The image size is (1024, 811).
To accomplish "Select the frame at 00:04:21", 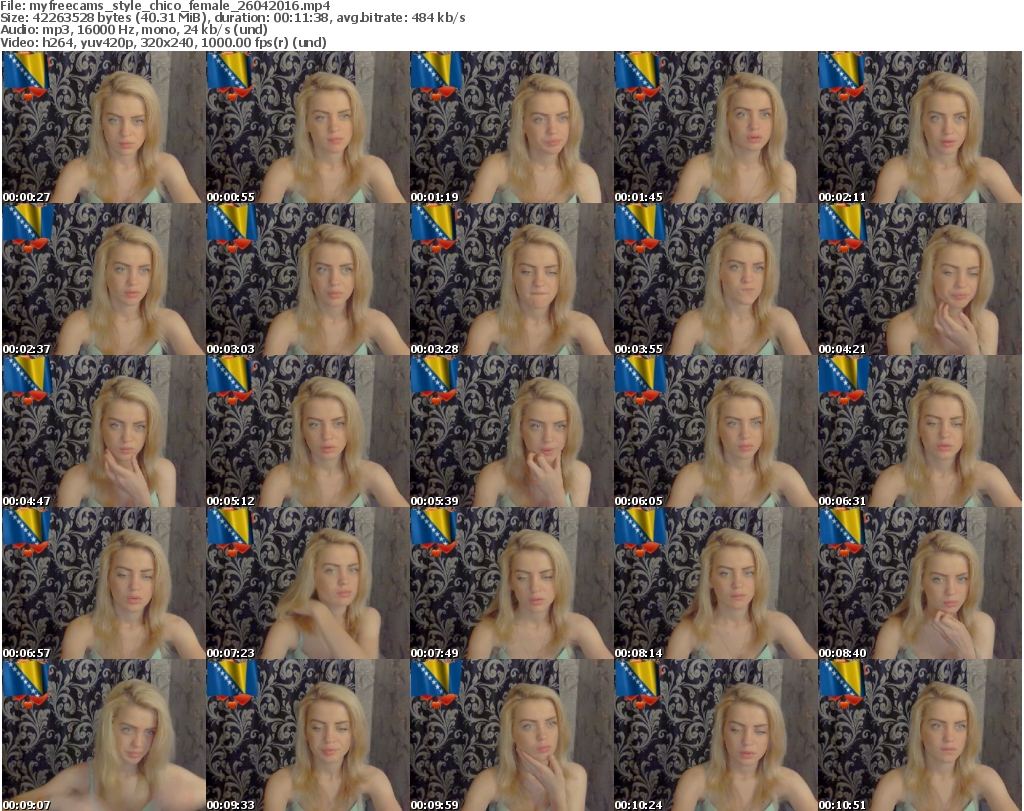I will click(920, 279).
